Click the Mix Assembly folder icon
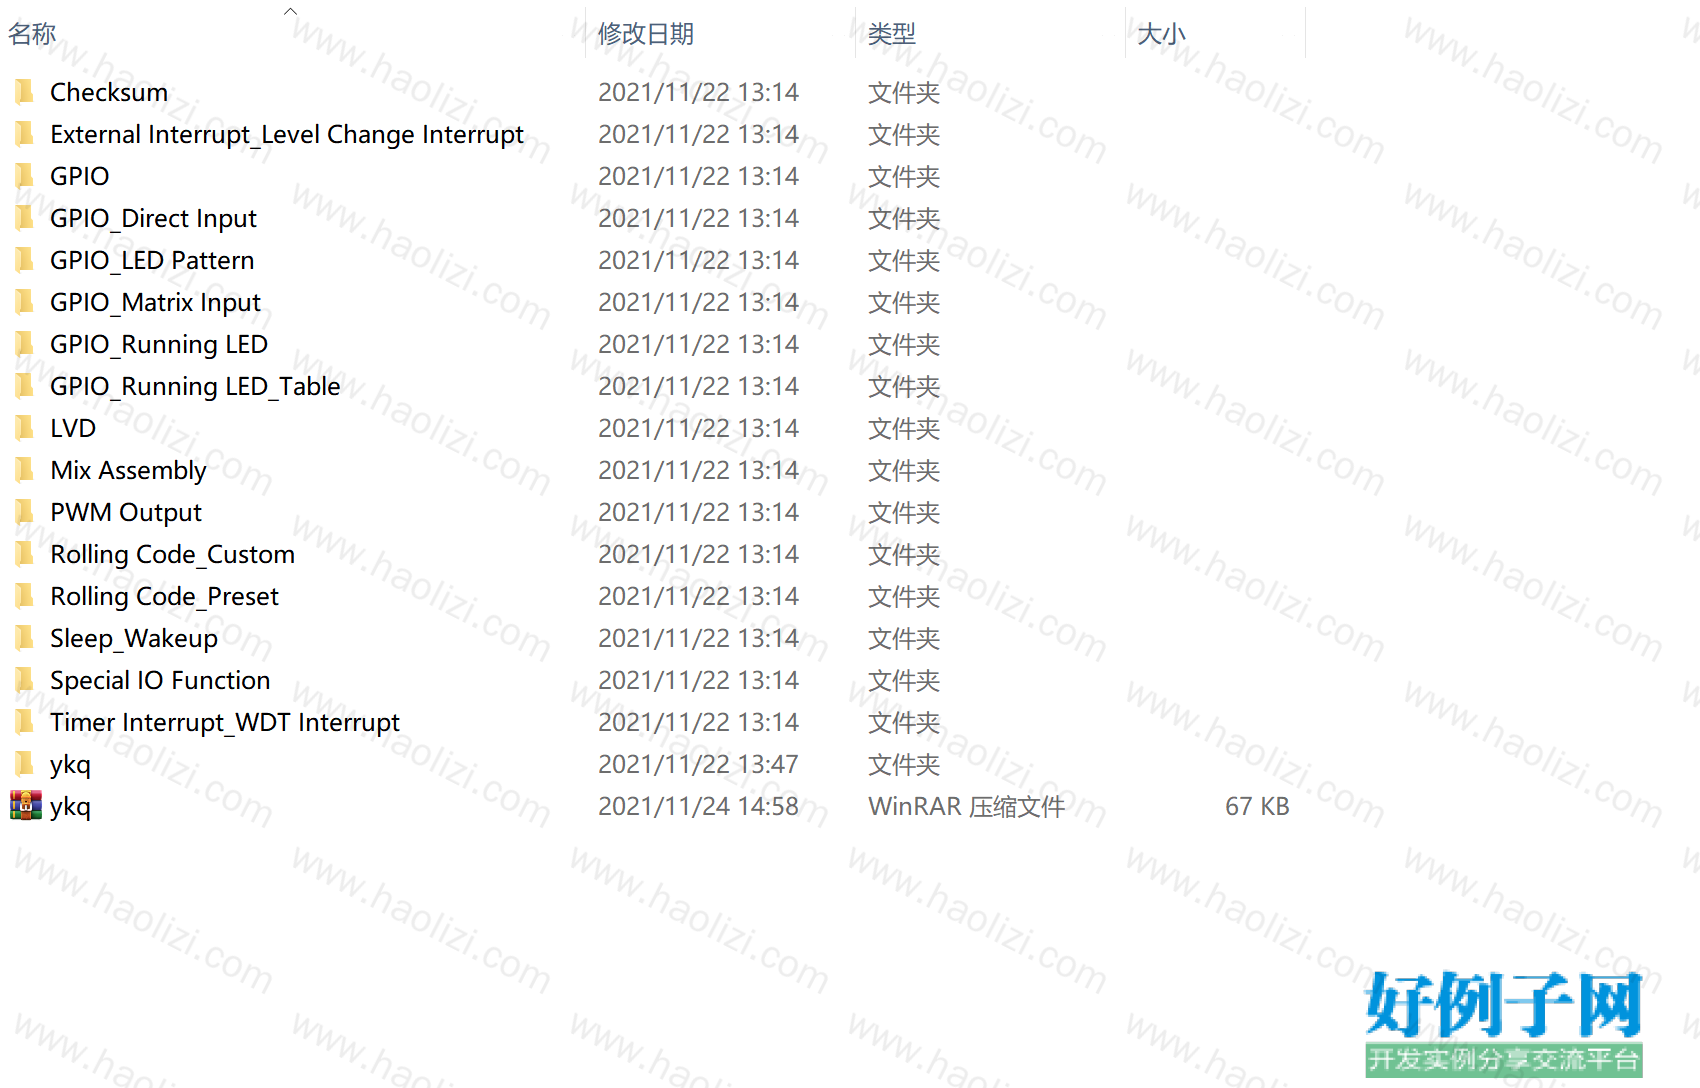 pos(24,470)
